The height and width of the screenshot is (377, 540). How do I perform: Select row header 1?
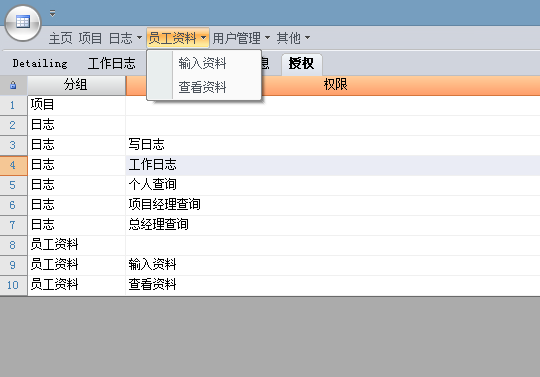pyautogui.click(x=13, y=105)
